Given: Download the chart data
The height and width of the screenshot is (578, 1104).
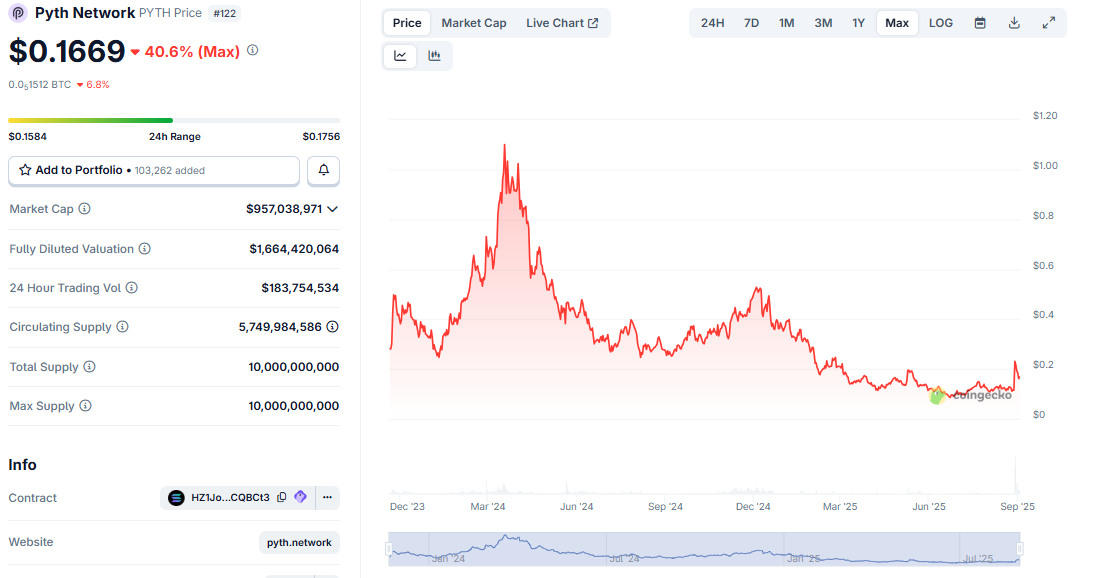Looking at the screenshot, I should point(1014,23).
